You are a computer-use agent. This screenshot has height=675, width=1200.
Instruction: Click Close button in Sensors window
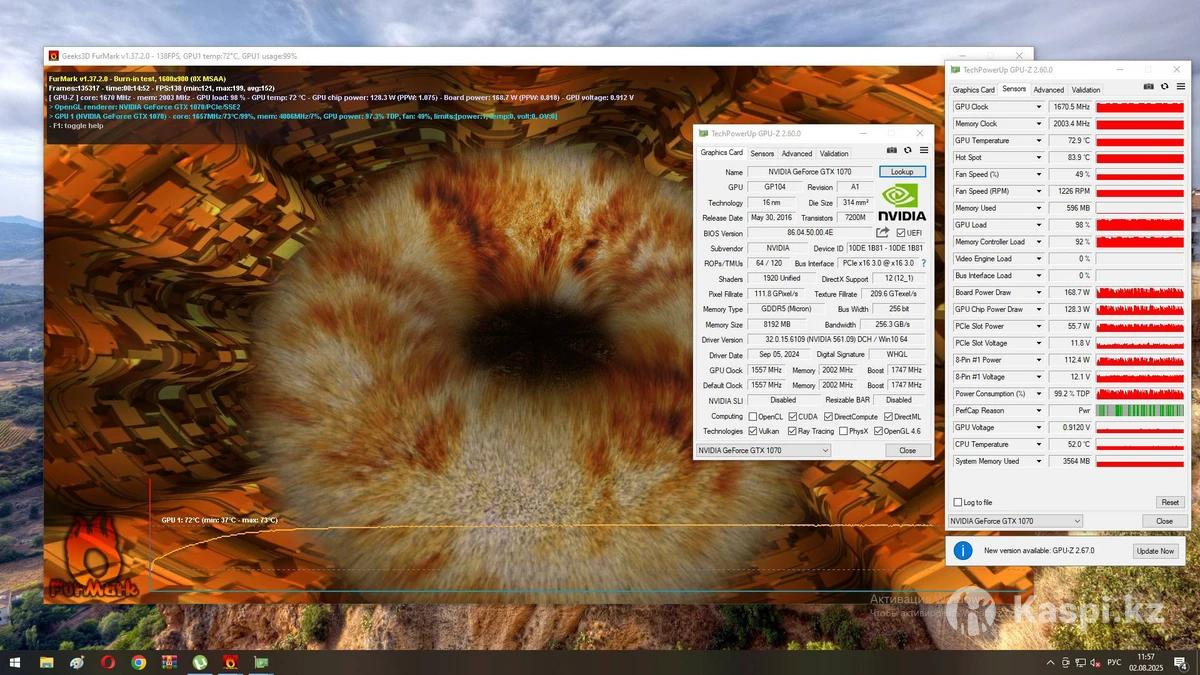pyautogui.click(x=1164, y=521)
